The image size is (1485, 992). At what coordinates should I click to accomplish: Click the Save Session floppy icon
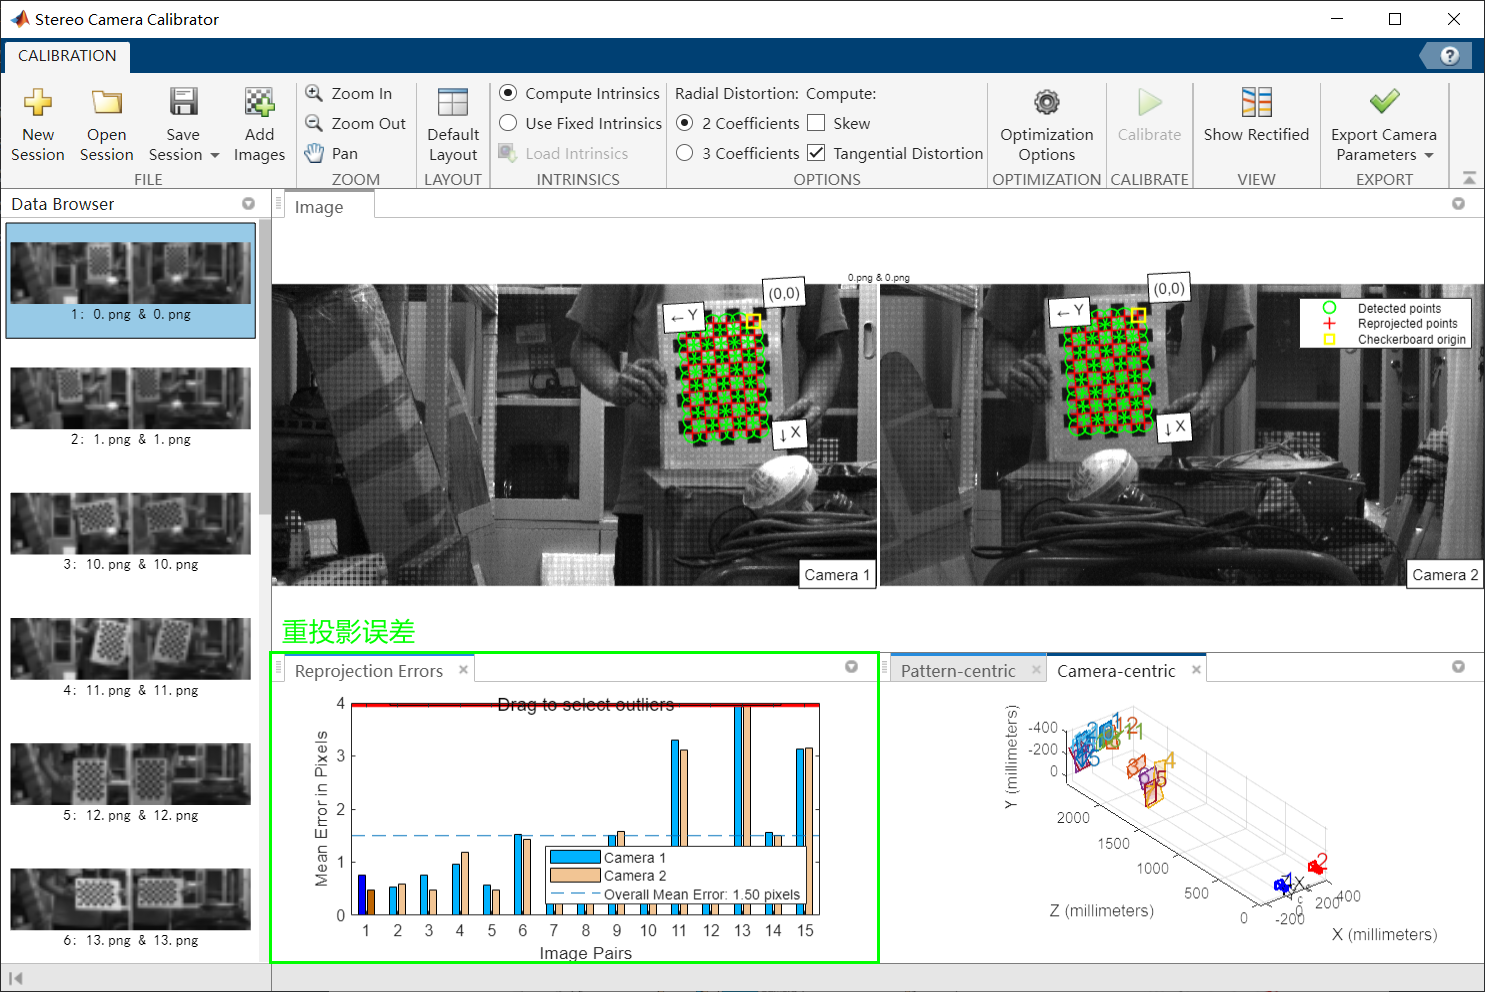point(183,102)
